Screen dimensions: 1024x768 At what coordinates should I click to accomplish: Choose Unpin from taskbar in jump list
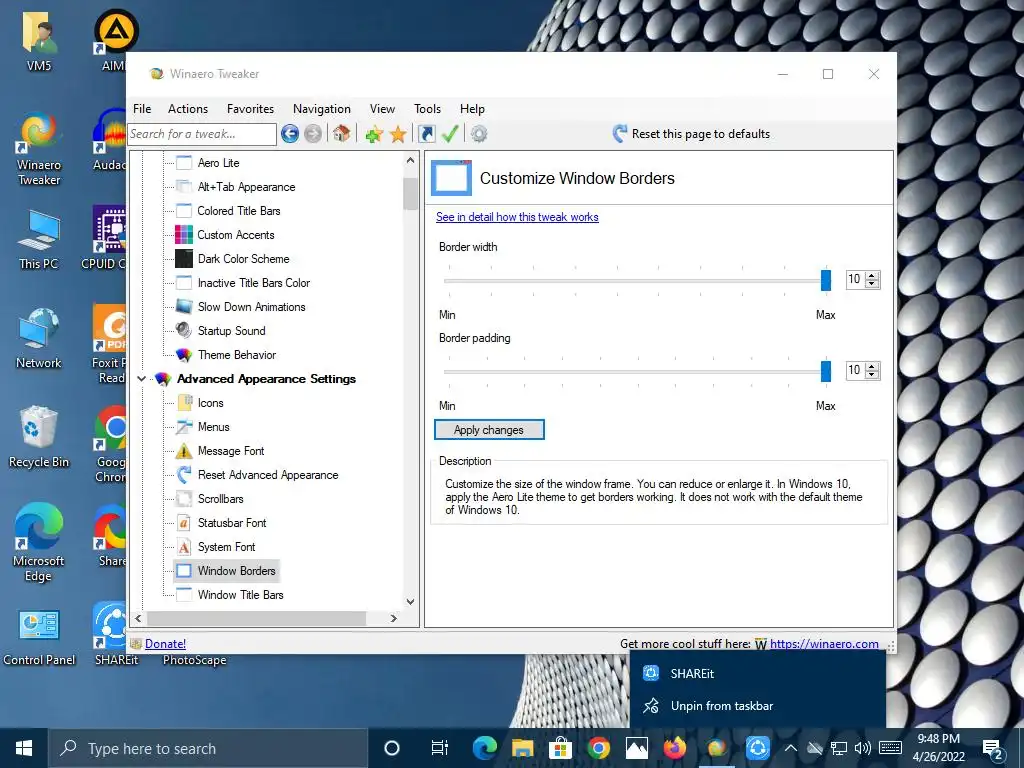click(x=758, y=706)
